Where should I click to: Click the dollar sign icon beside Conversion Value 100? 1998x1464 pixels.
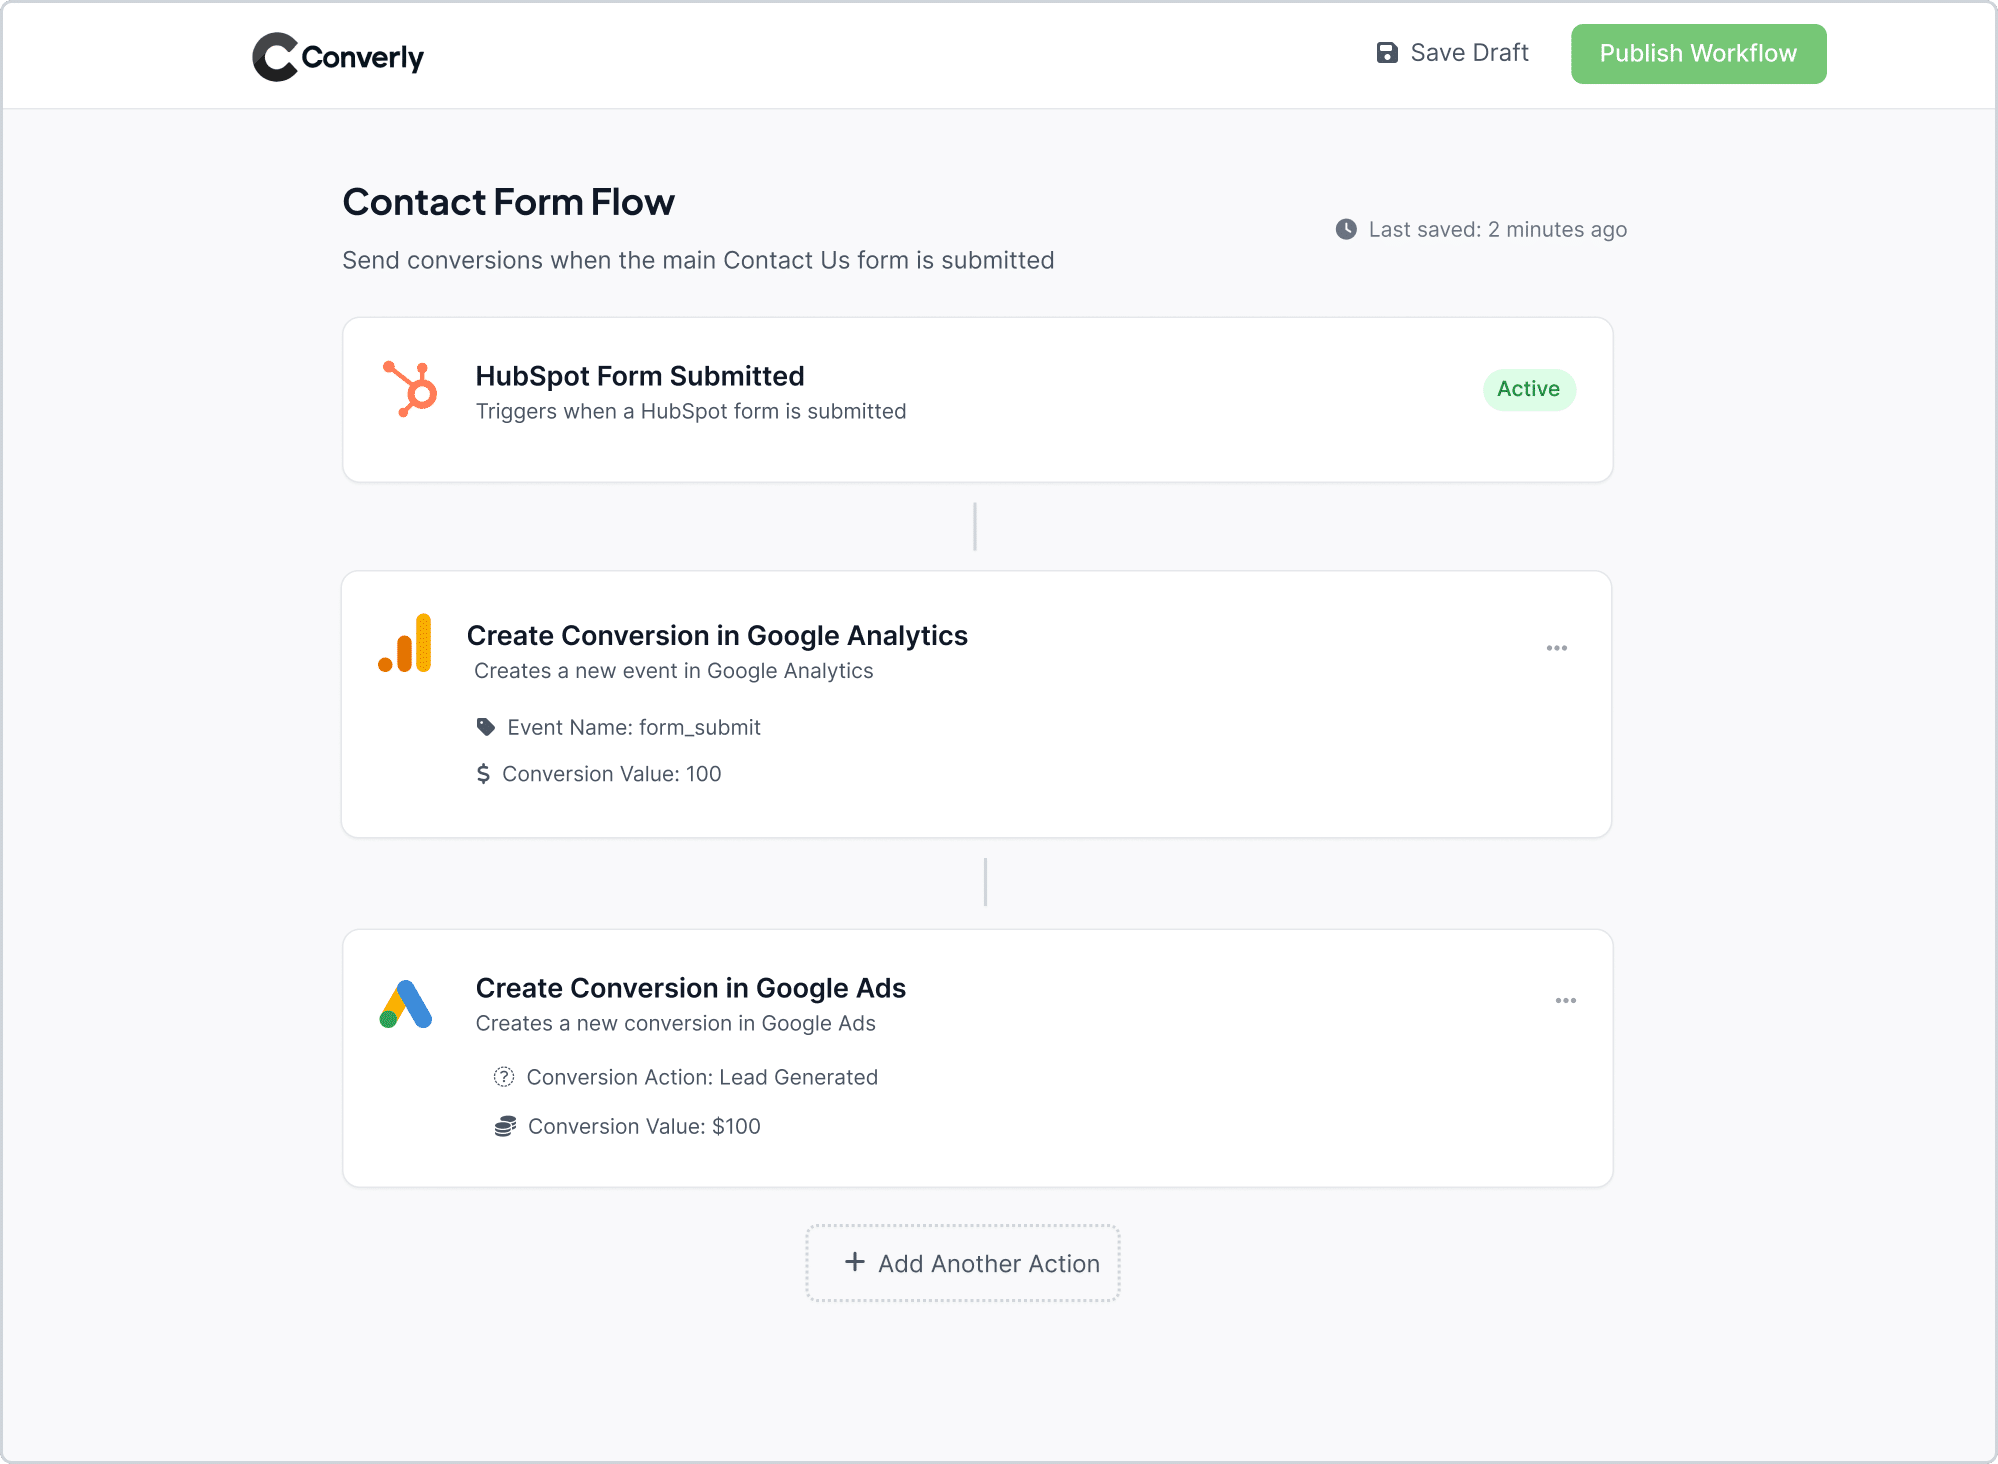[x=483, y=773]
